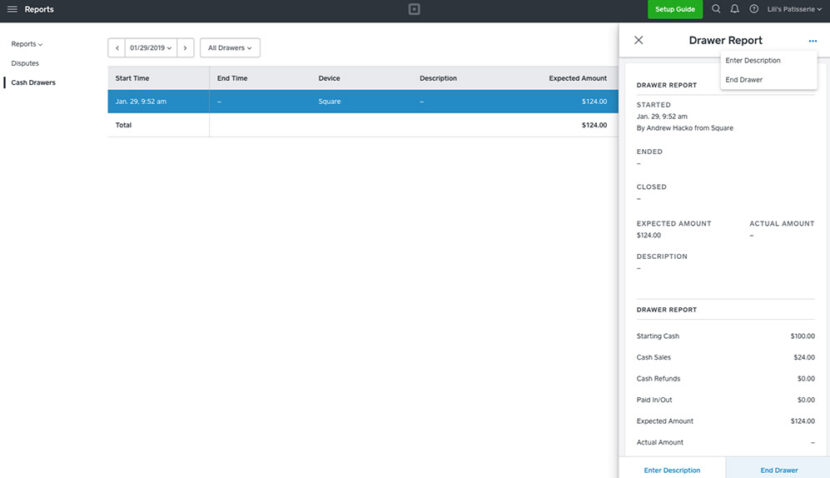The height and width of the screenshot is (478, 830).
Task: Select Enter Description from popup menu
Action: click(x=753, y=61)
